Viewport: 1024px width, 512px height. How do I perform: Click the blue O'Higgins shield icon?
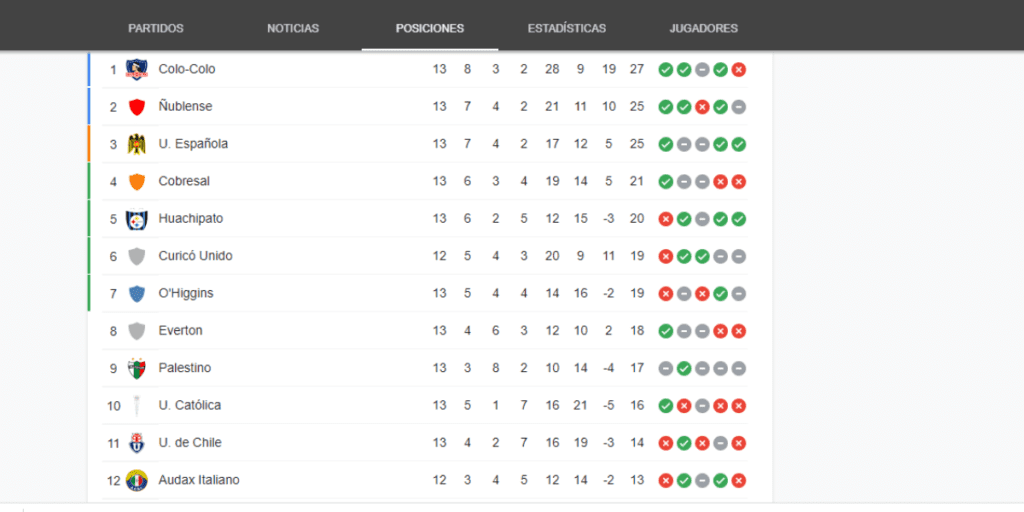point(136,294)
